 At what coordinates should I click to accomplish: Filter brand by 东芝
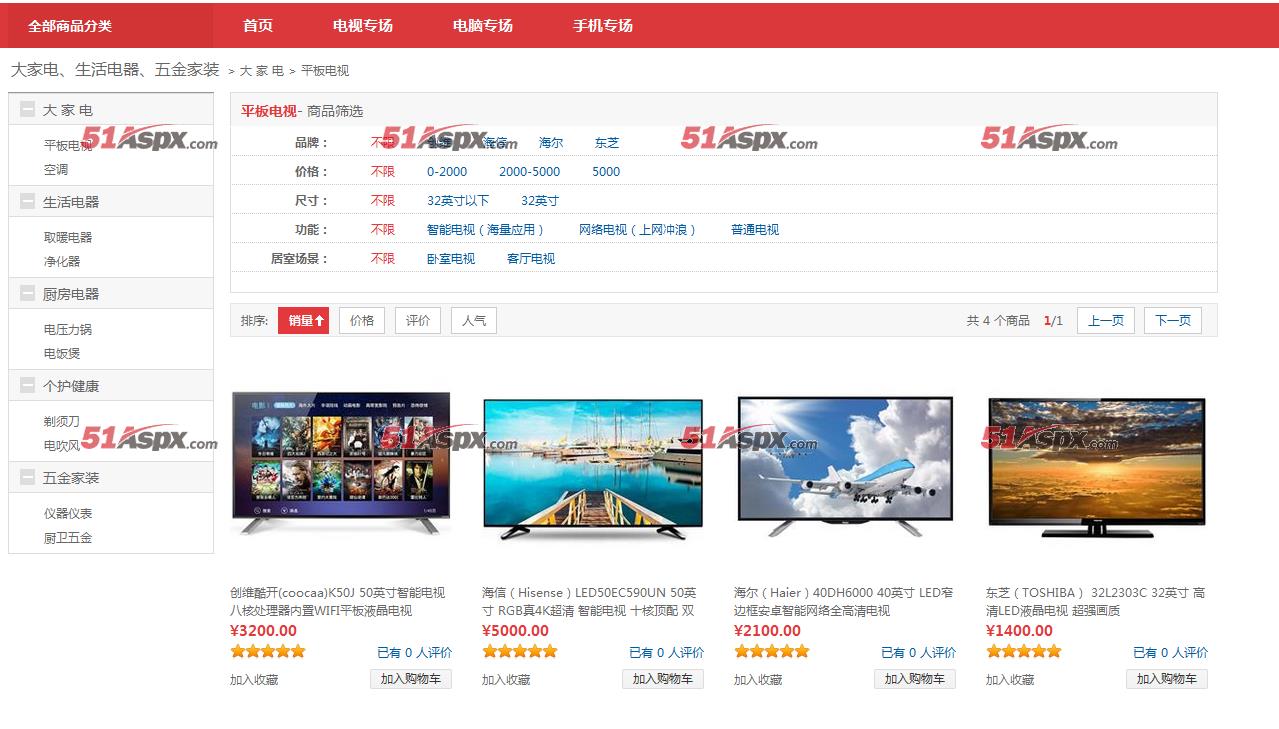pos(607,143)
